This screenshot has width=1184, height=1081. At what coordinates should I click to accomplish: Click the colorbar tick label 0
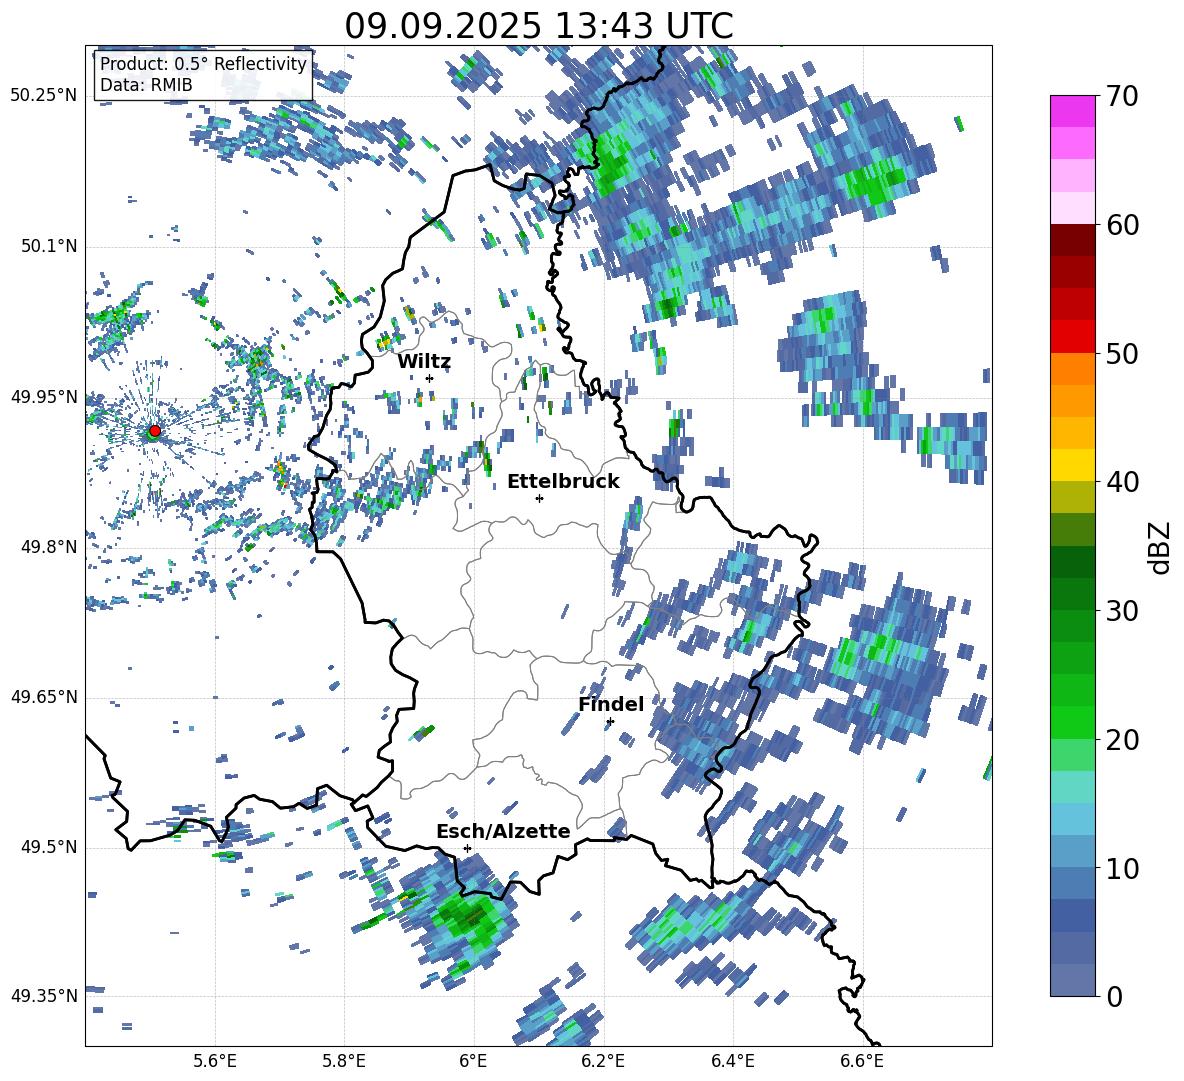tap(1114, 996)
